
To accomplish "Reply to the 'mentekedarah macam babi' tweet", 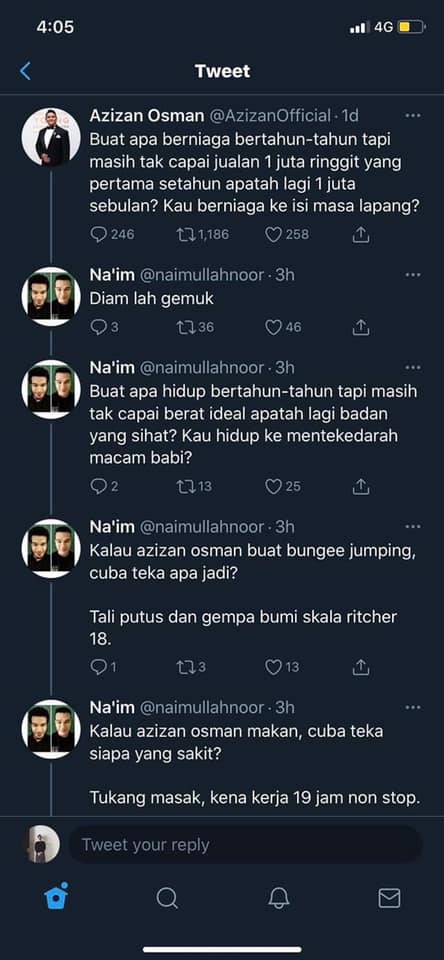I will tap(99, 487).
